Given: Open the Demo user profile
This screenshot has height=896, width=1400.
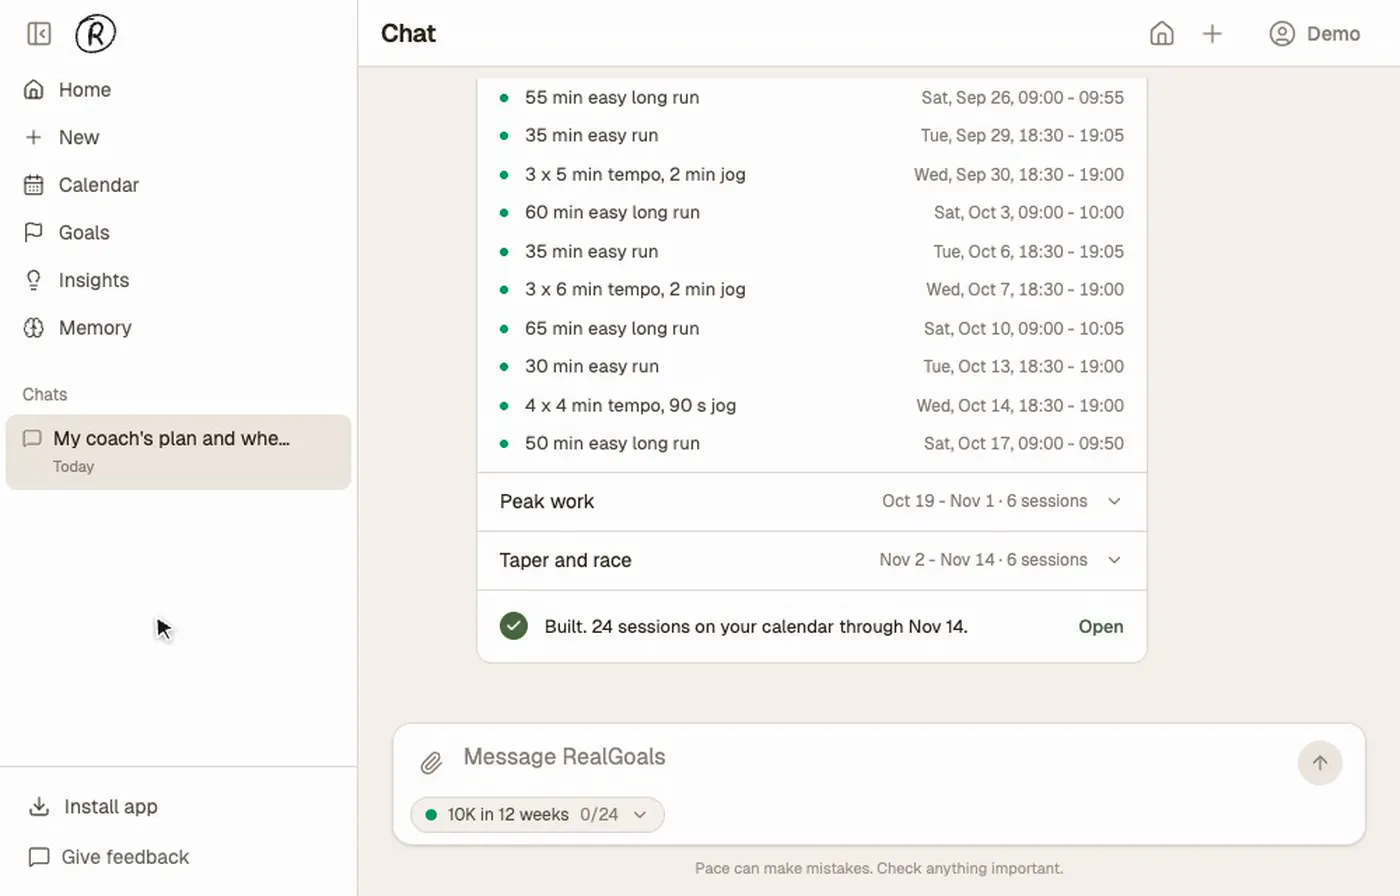Looking at the screenshot, I should pyautogui.click(x=1314, y=34).
